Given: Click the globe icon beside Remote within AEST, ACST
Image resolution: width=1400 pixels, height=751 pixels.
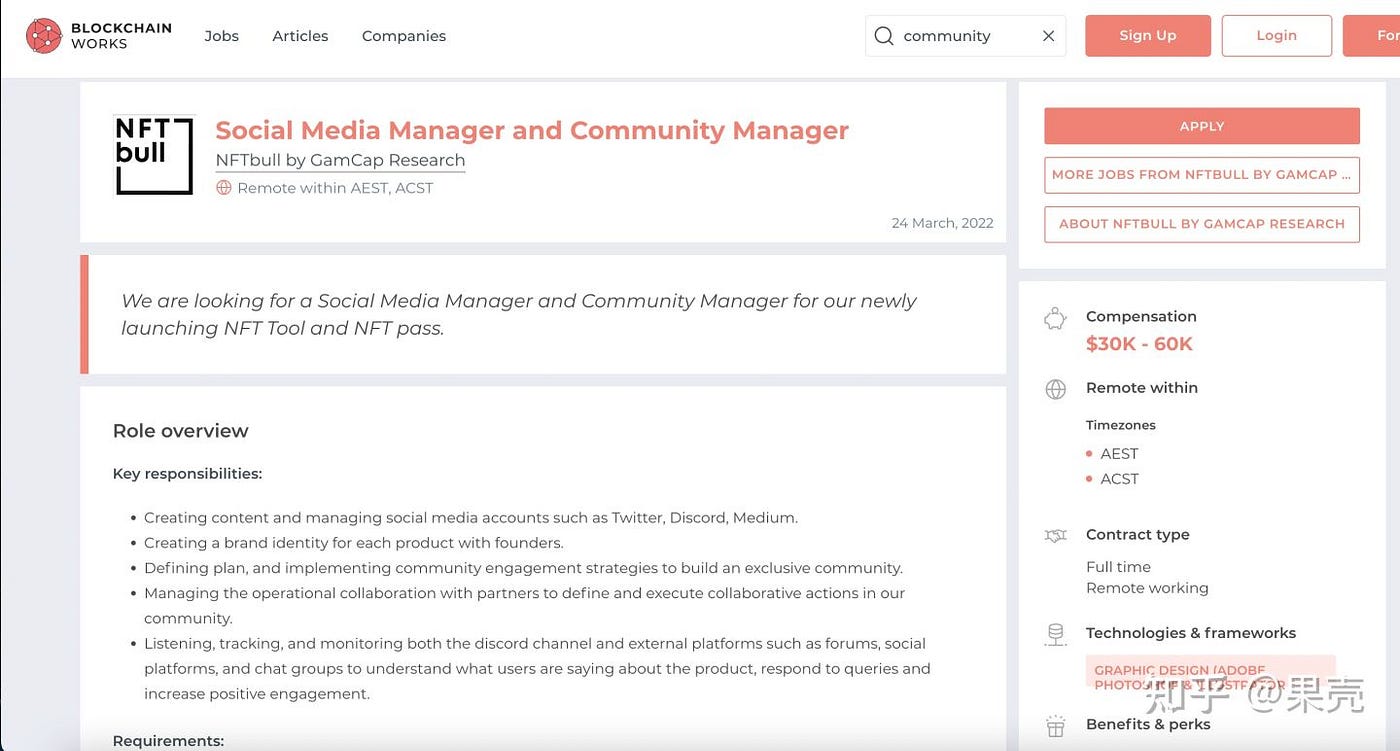Looking at the screenshot, I should [224, 188].
